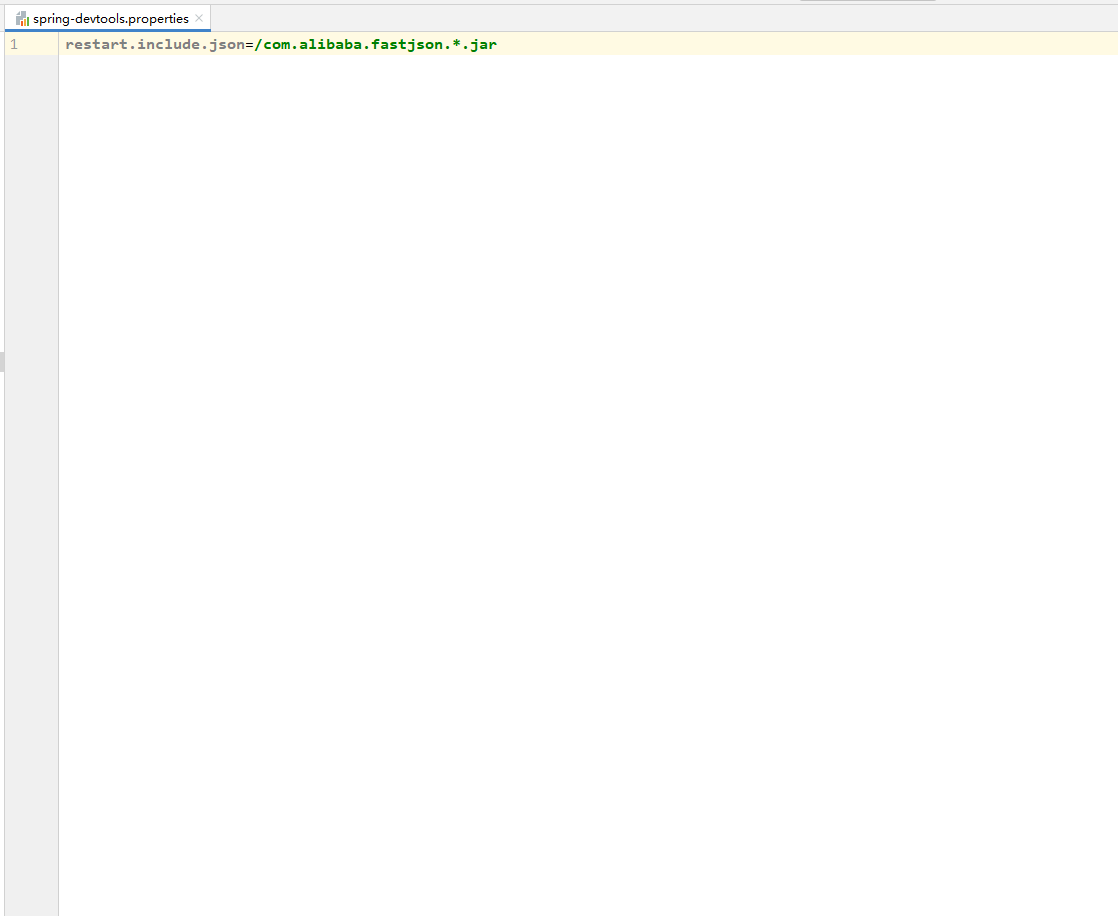
Task: Click the .jar extension in the property value
Action: (485, 44)
